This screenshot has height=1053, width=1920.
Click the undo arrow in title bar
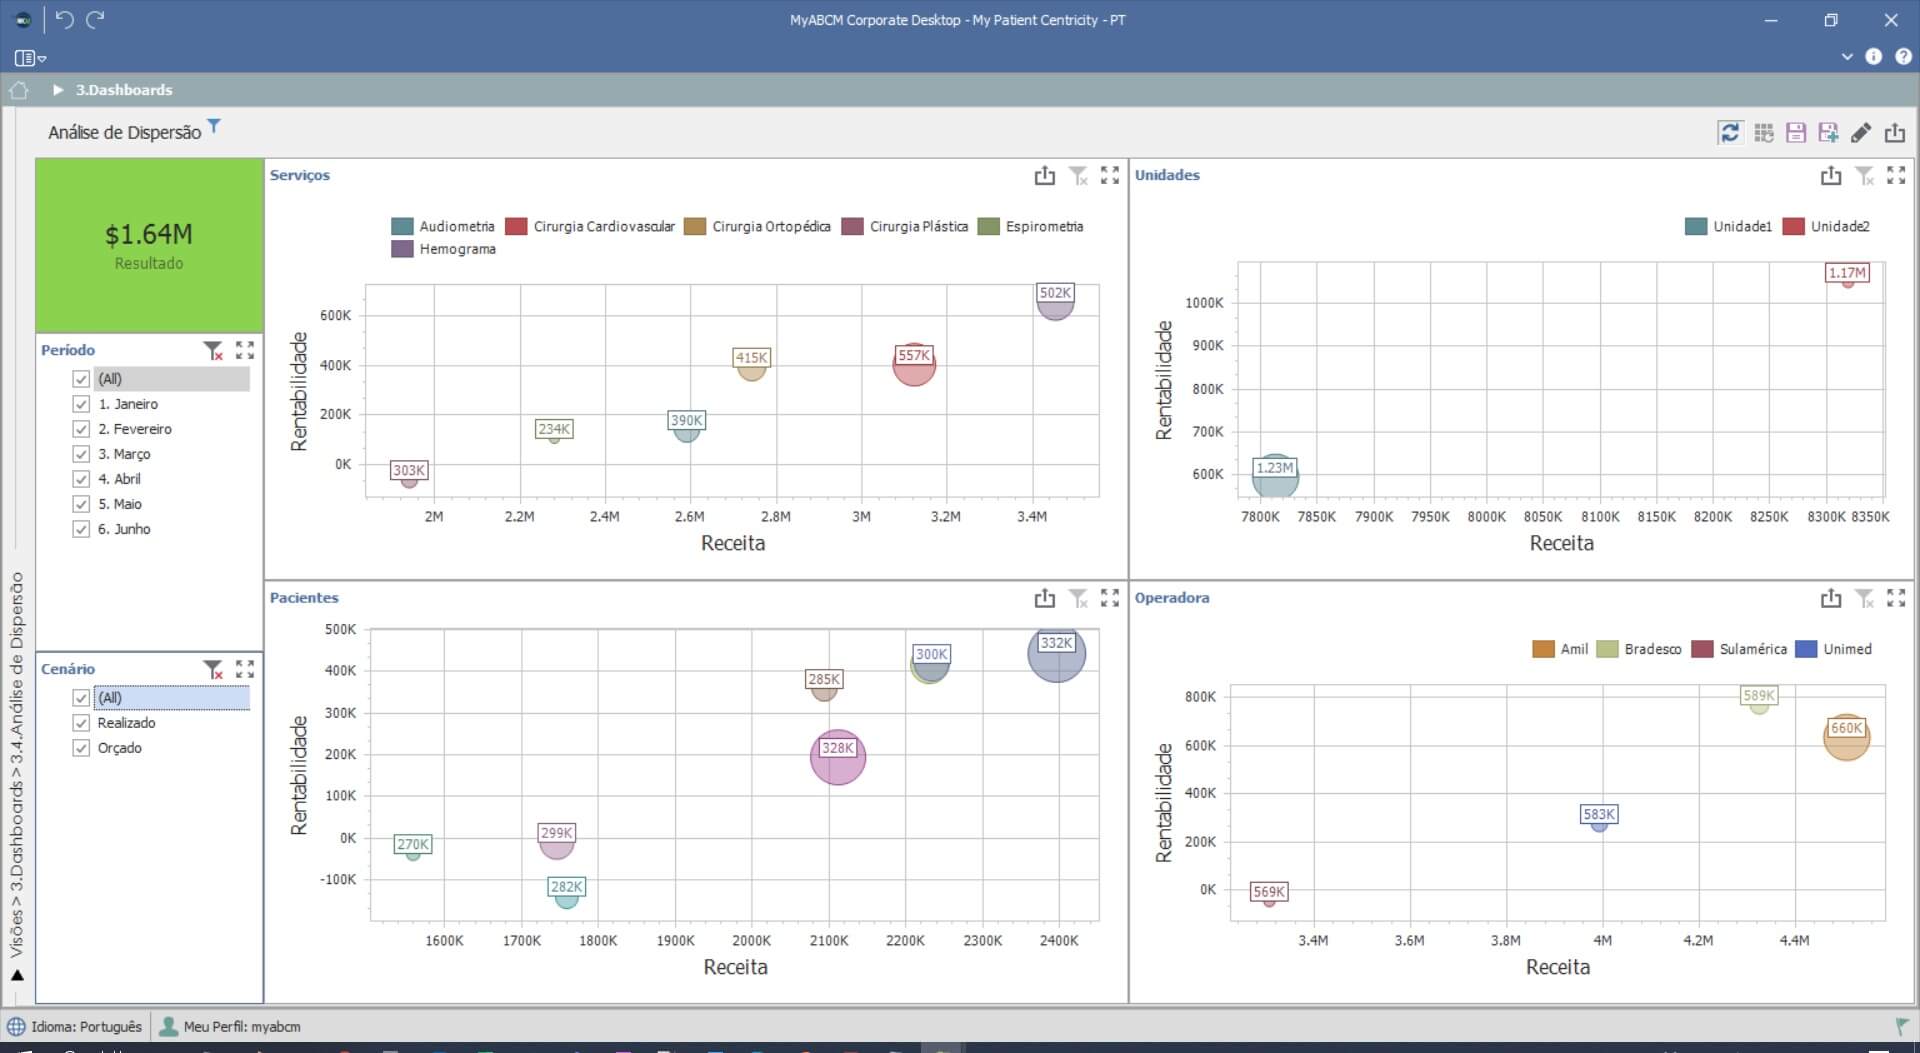[64, 20]
